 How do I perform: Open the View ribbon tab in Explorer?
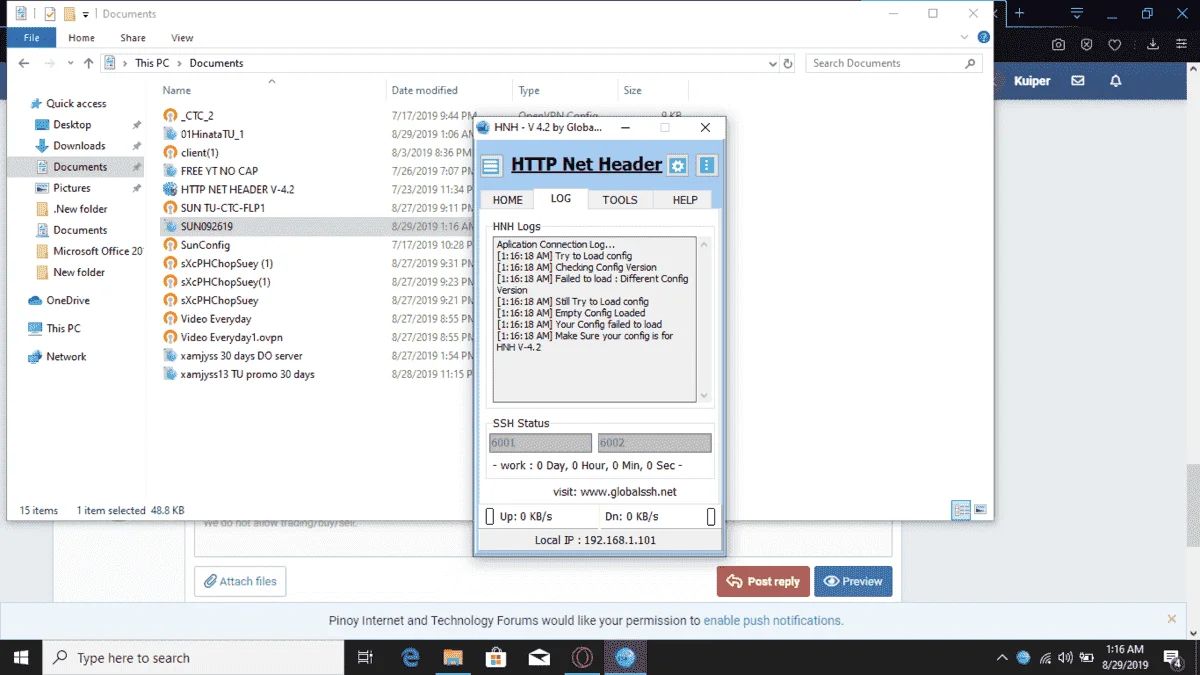coord(182,38)
